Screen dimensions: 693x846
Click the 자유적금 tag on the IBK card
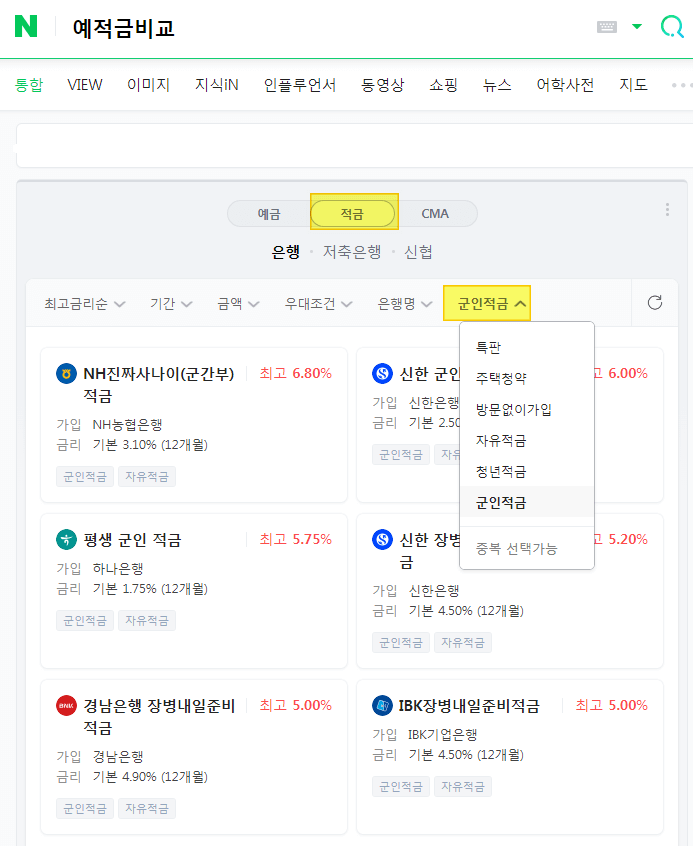coord(463,787)
